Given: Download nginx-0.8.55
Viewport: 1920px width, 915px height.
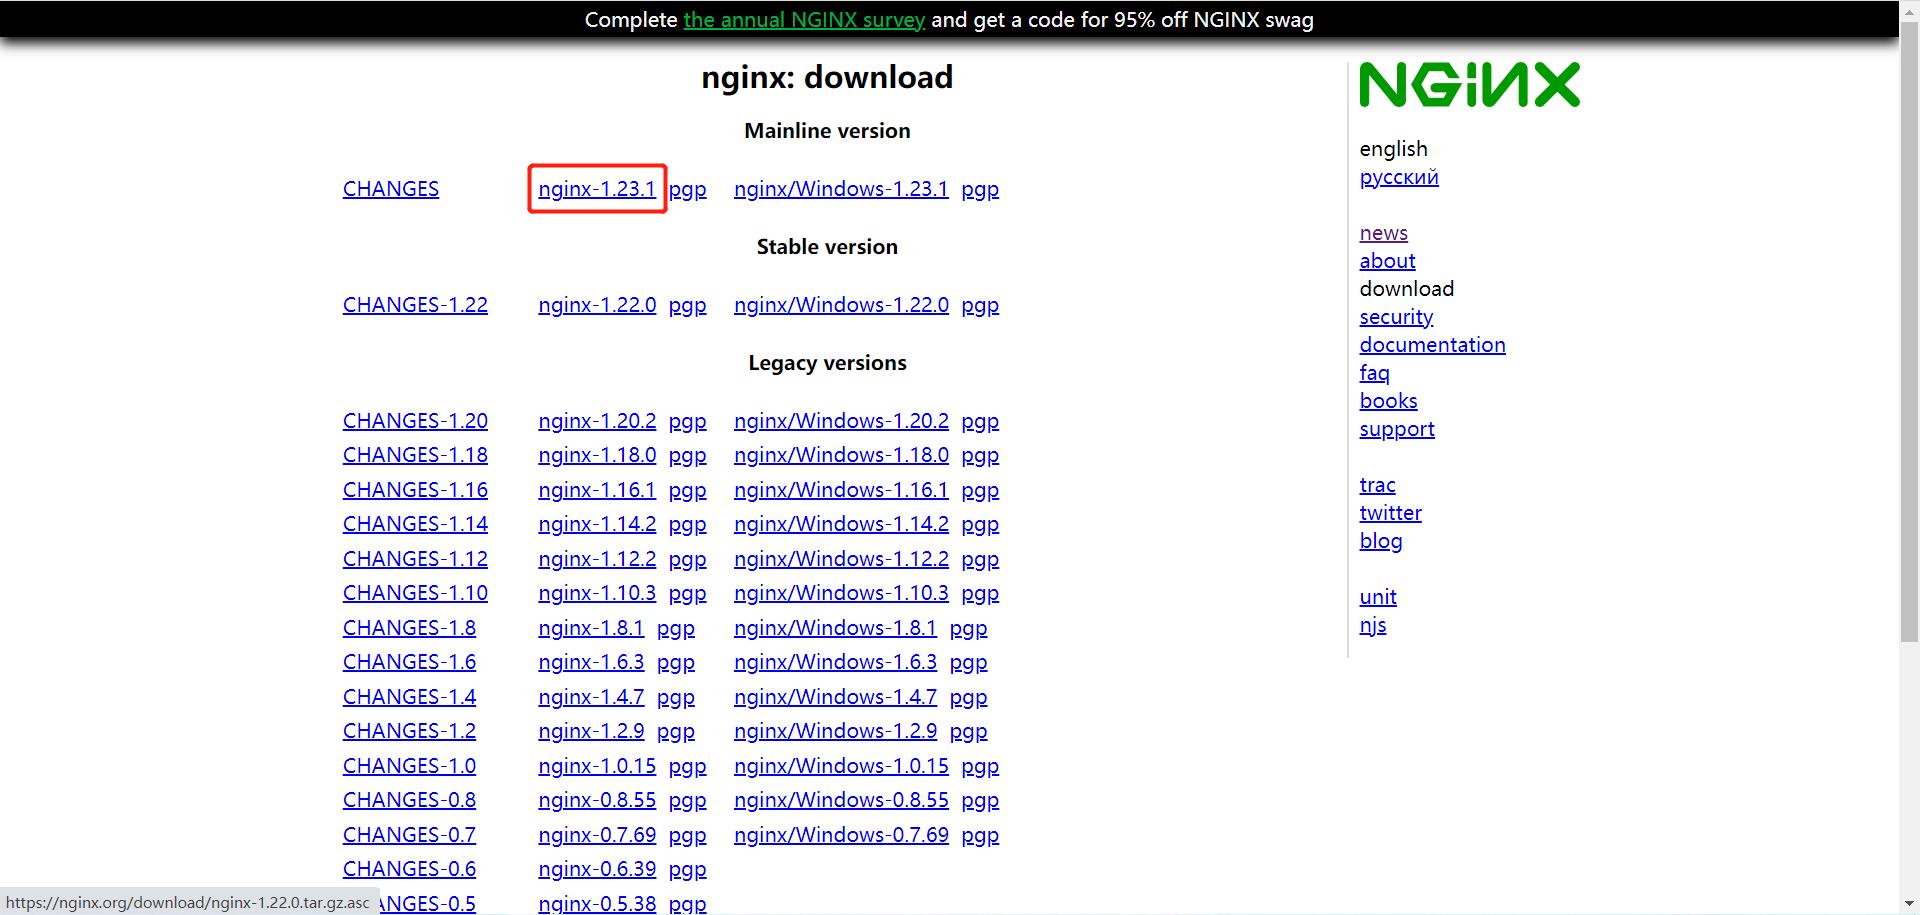Looking at the screenshot, I should click(x=597, y=800).
